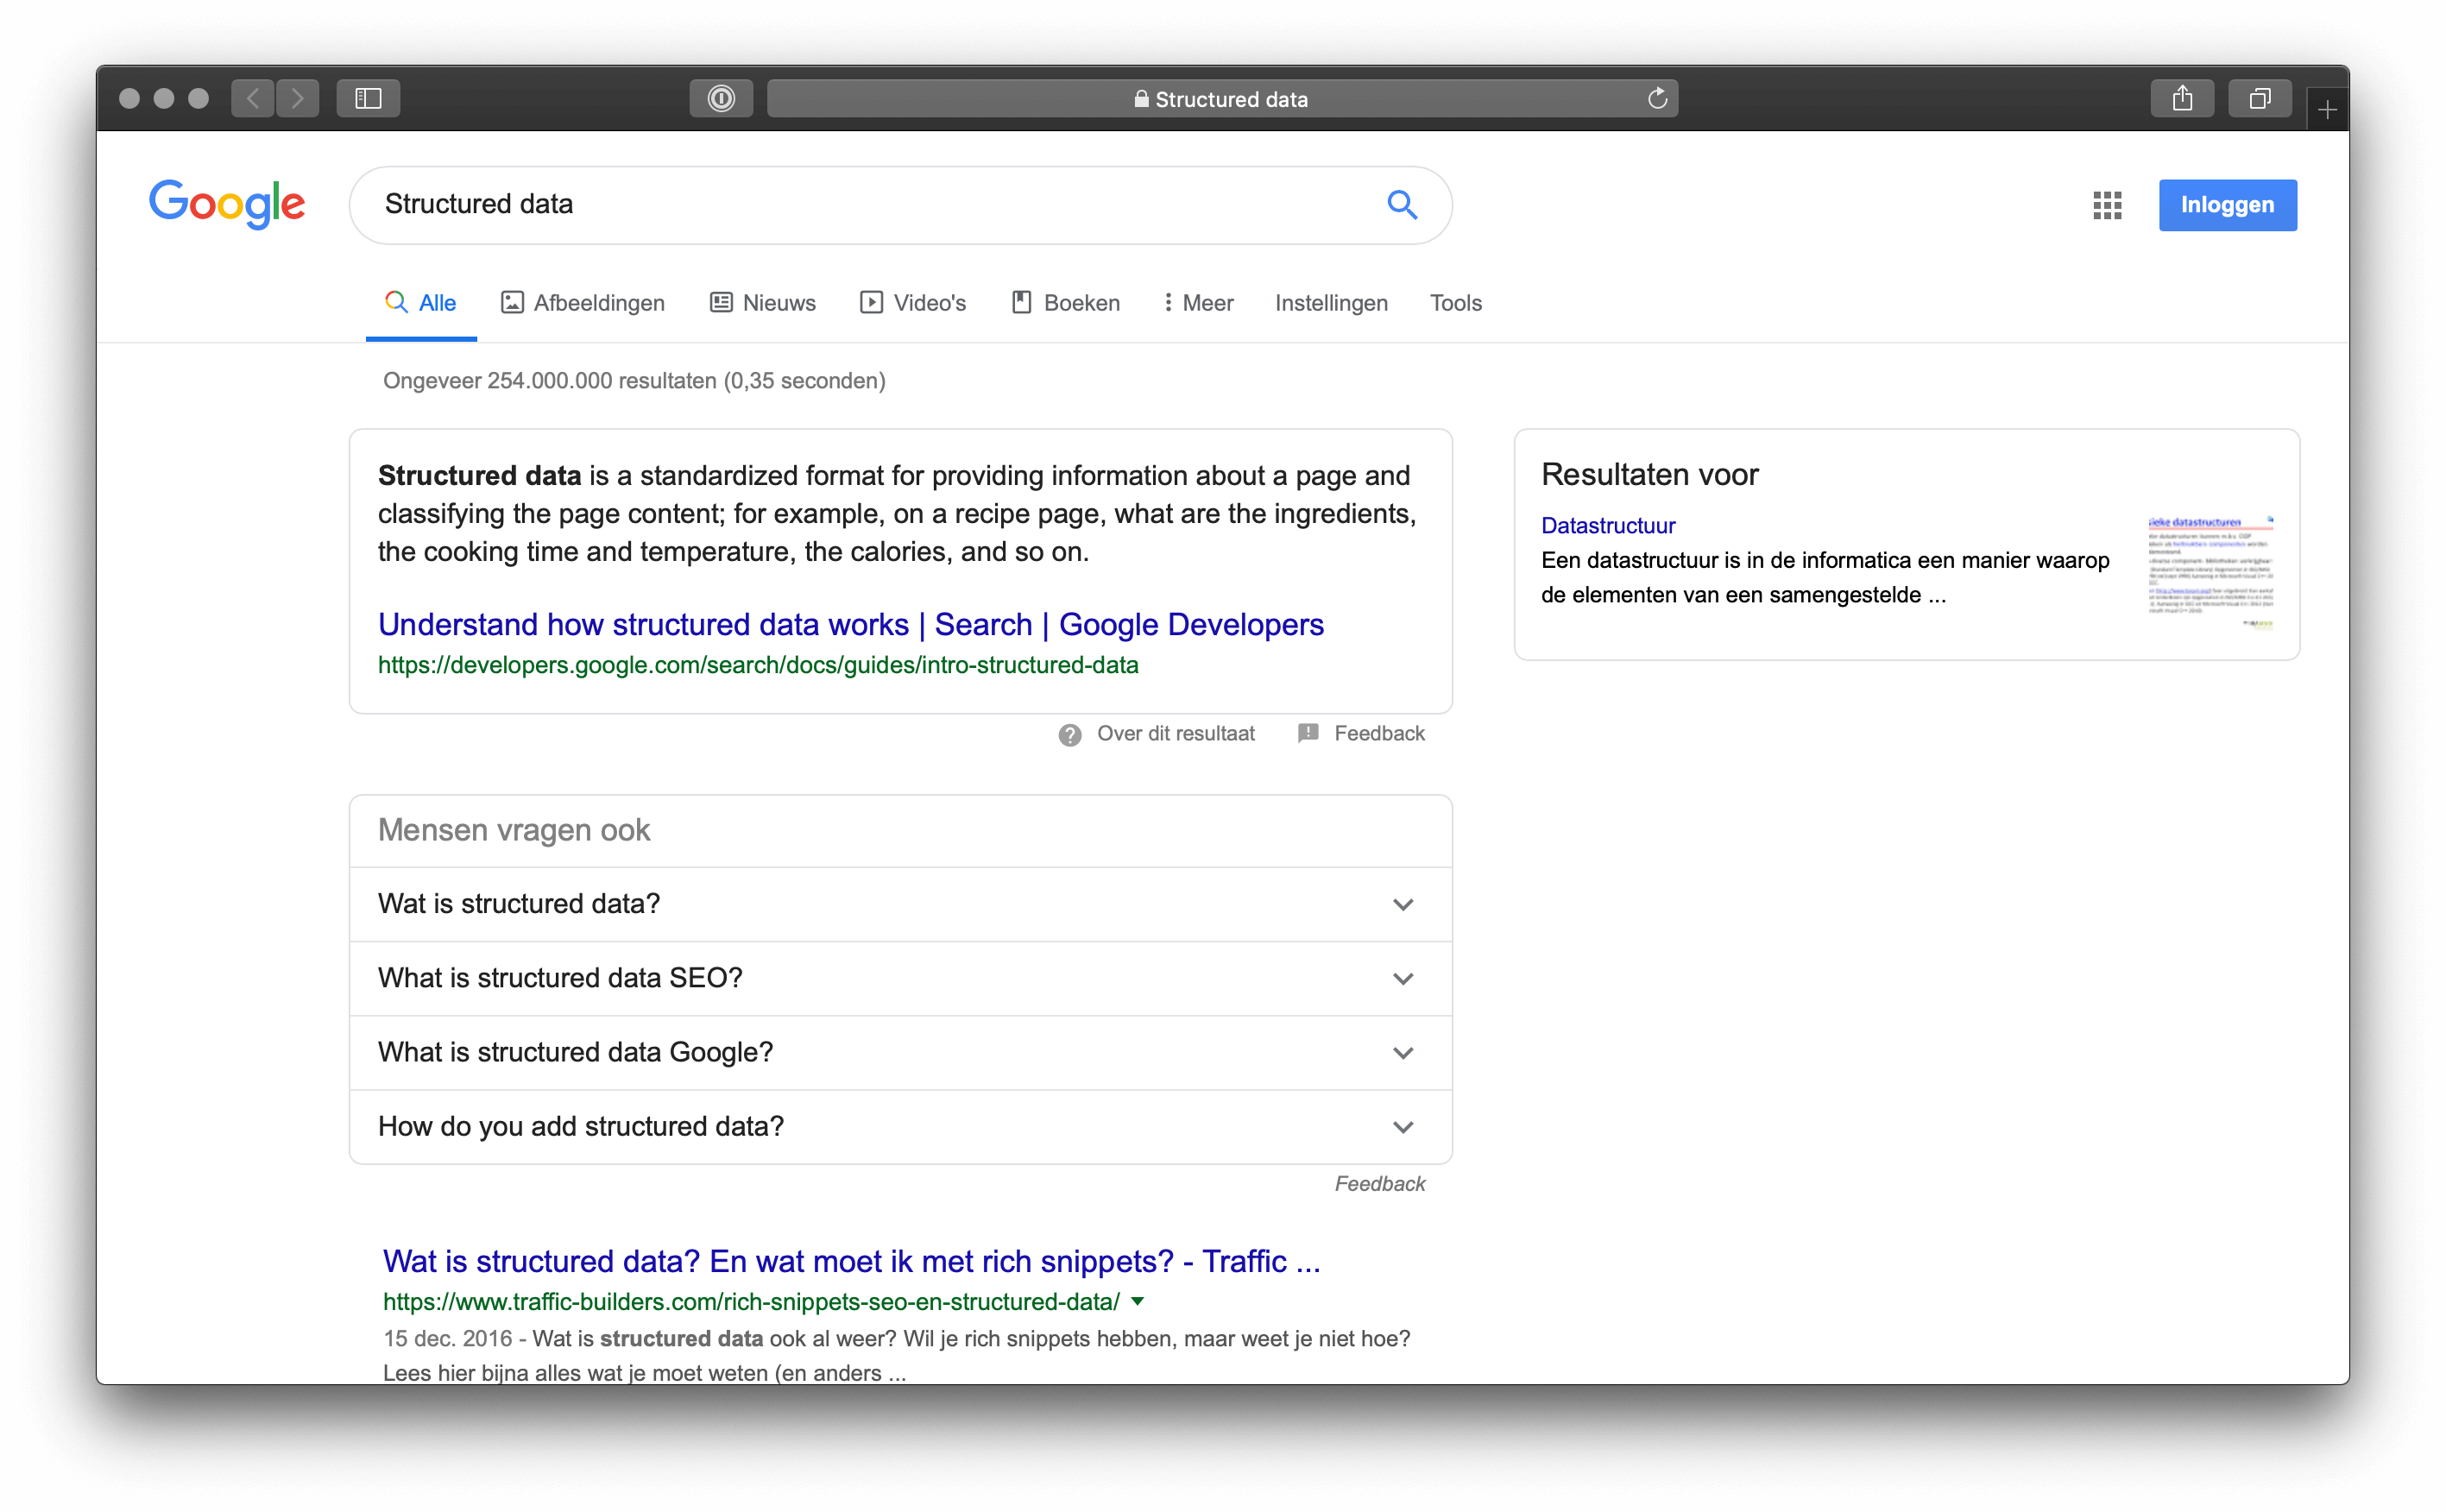
Task: Click 'Over dit resultaat' link
Action: coord(1175,734)
